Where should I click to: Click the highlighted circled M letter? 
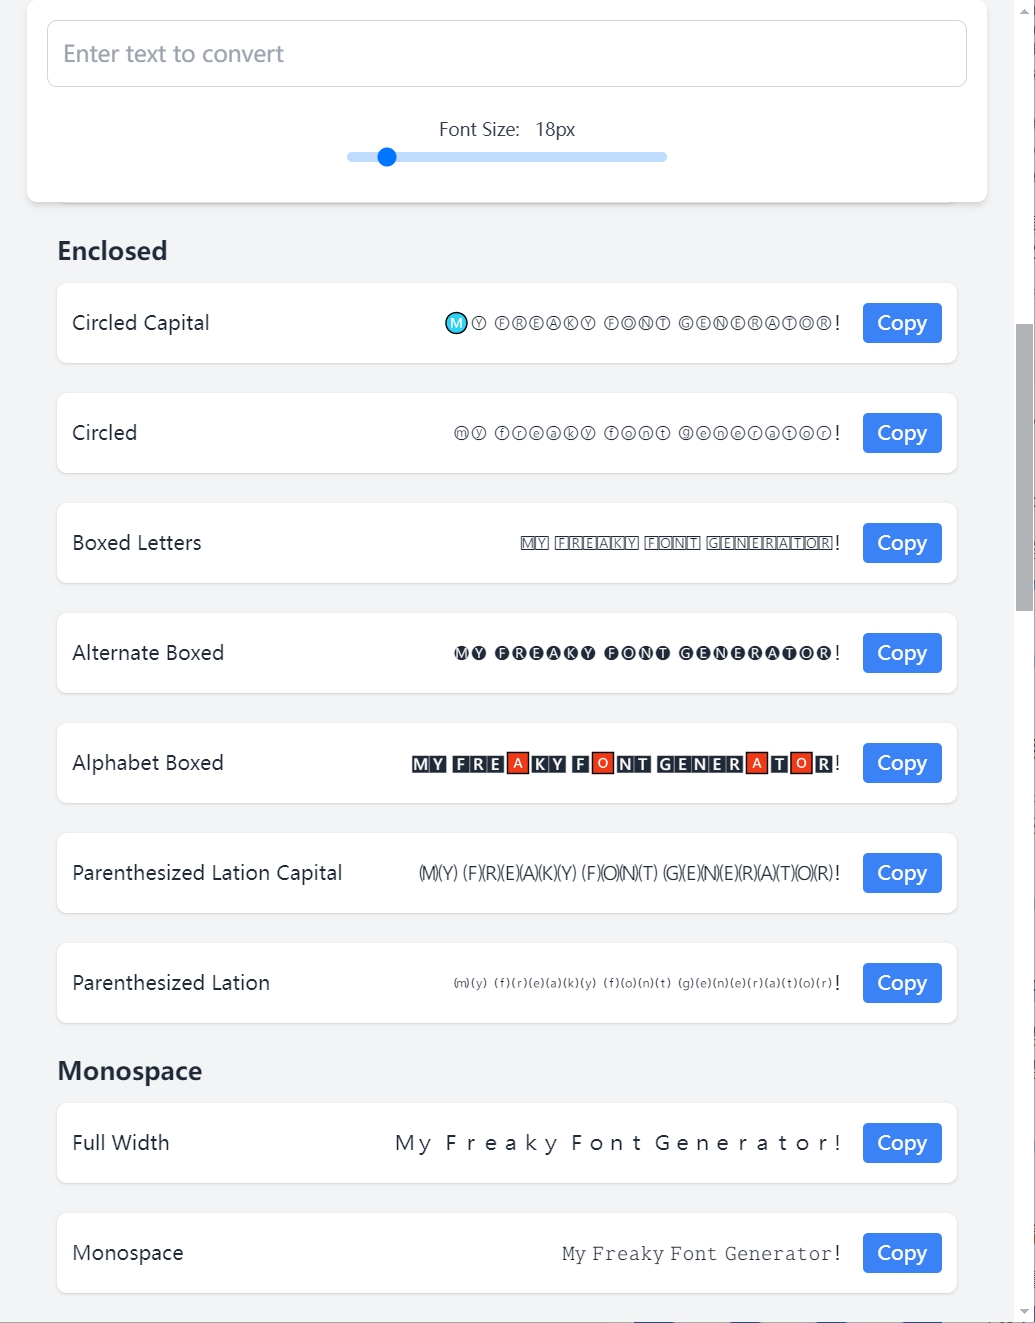(456, 323)
